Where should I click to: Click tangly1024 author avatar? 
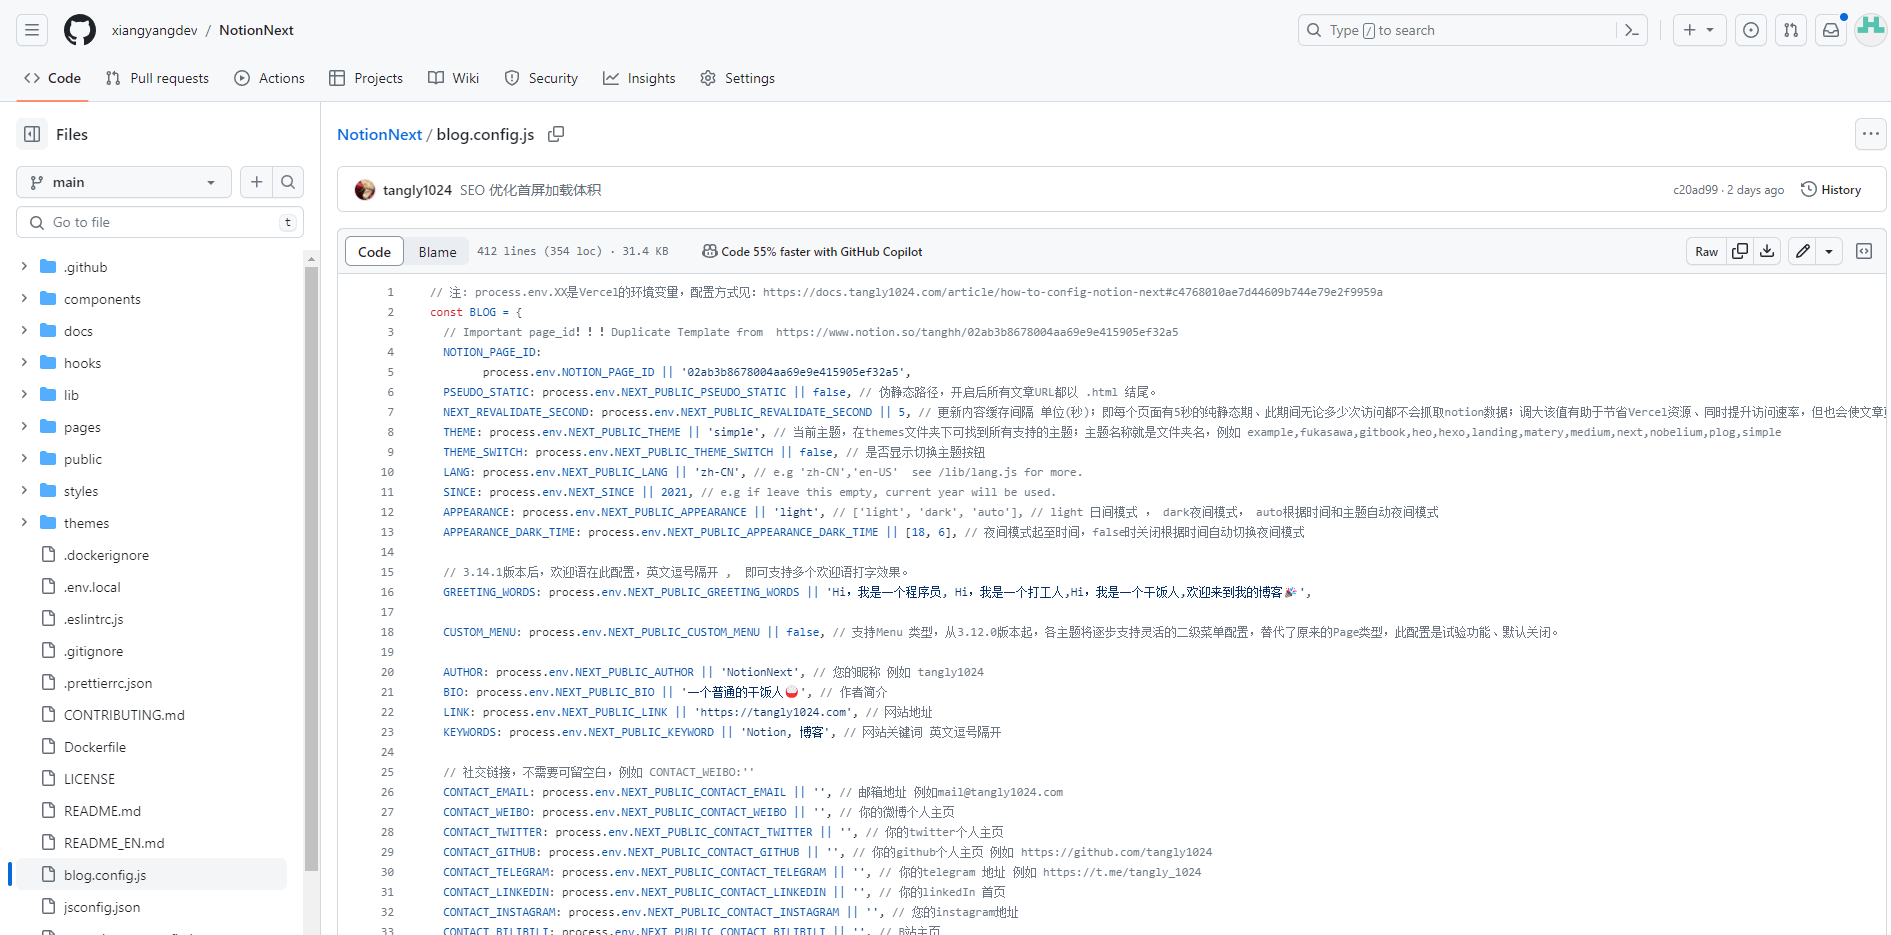coord(365,190)
